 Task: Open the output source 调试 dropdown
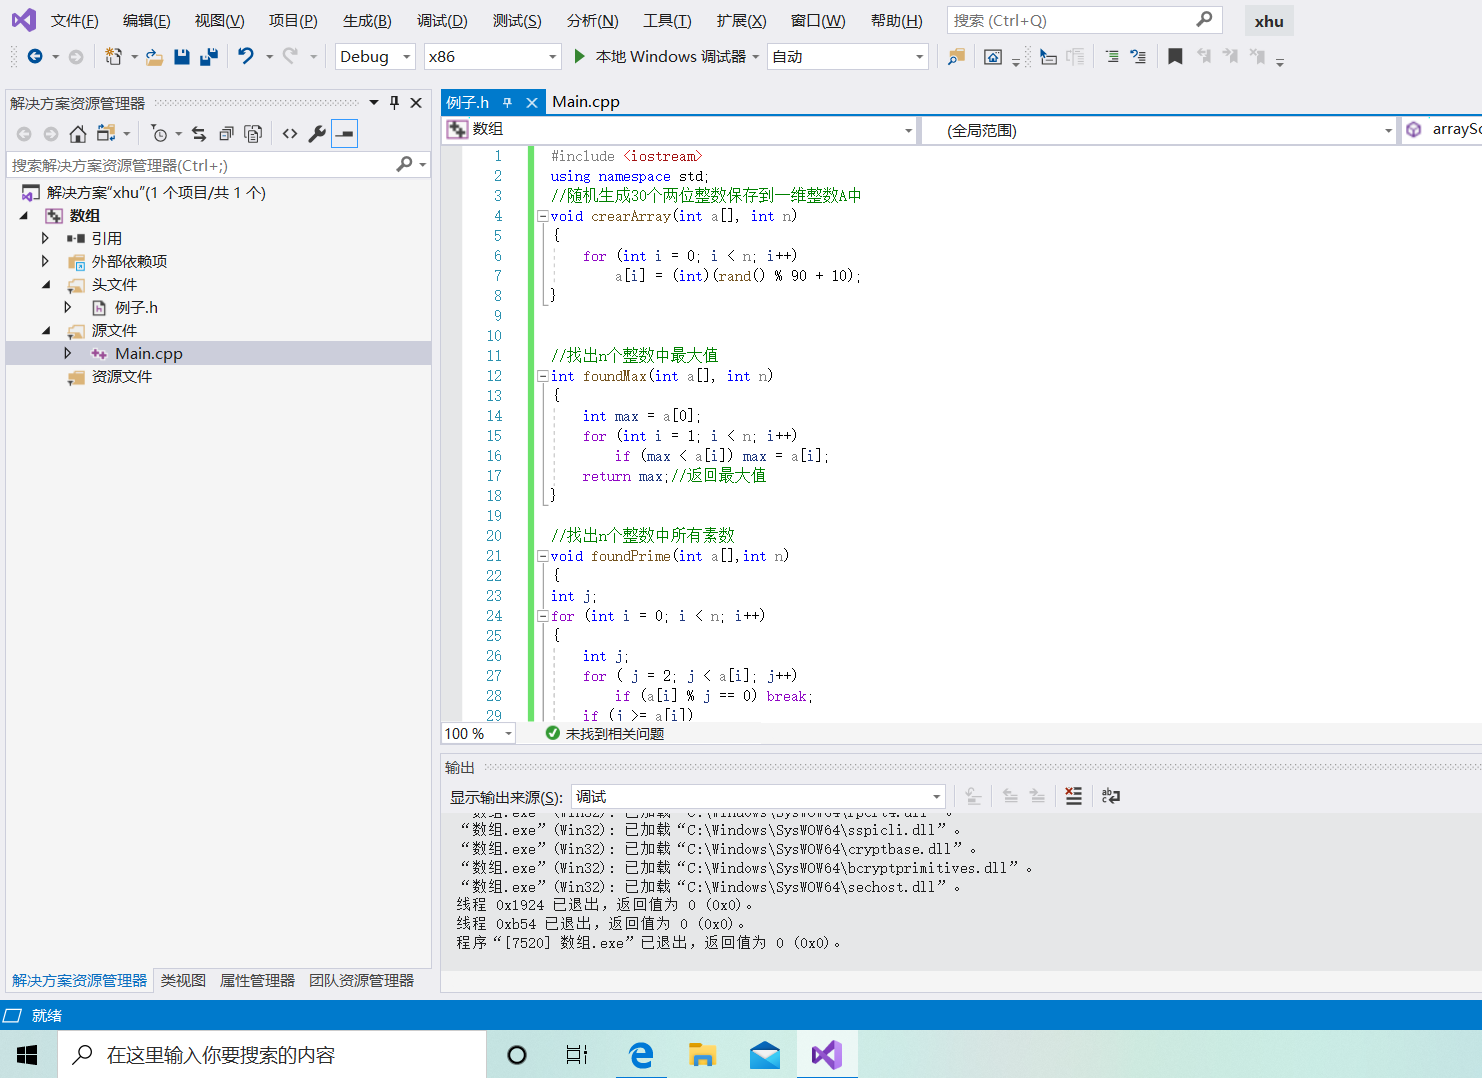[758, 797]
